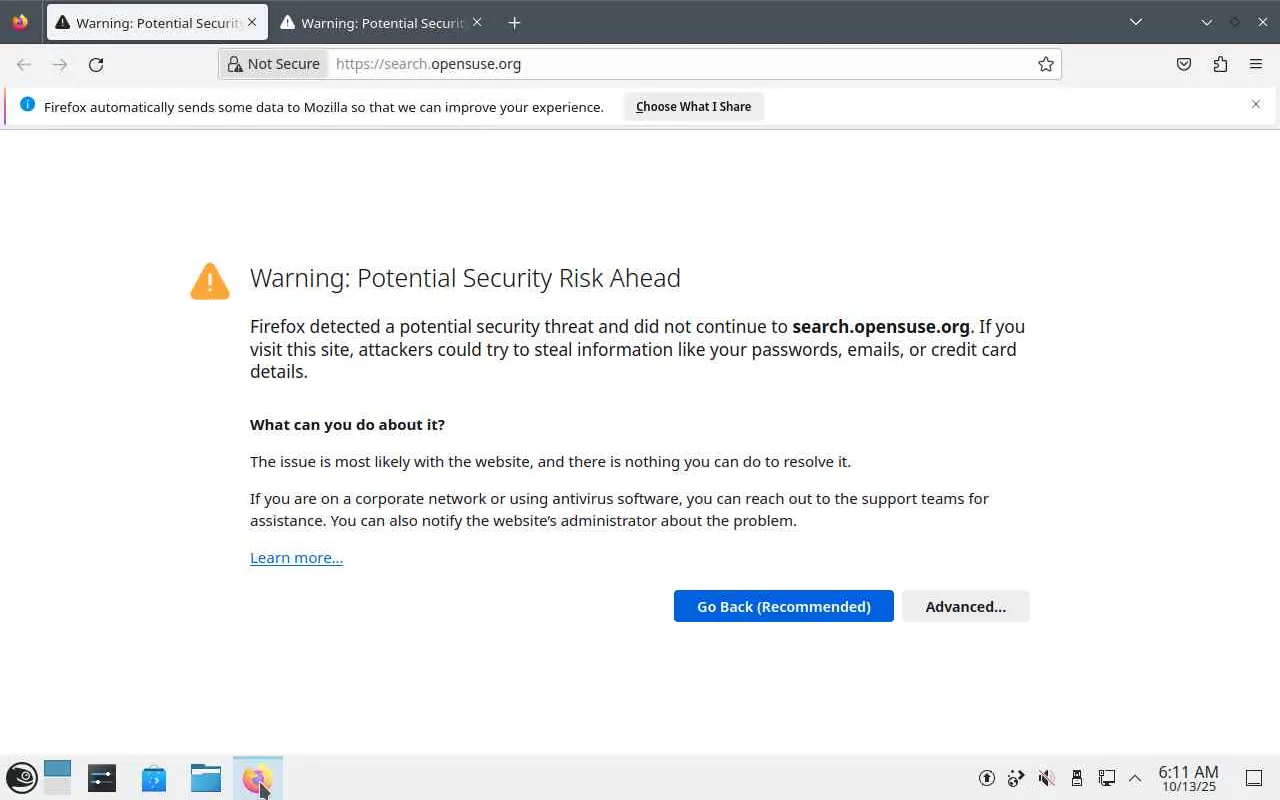Open the Save to Pocket icon
Image resolution: width=1280 pixels, height=800 pixels.
point(1184,64)
